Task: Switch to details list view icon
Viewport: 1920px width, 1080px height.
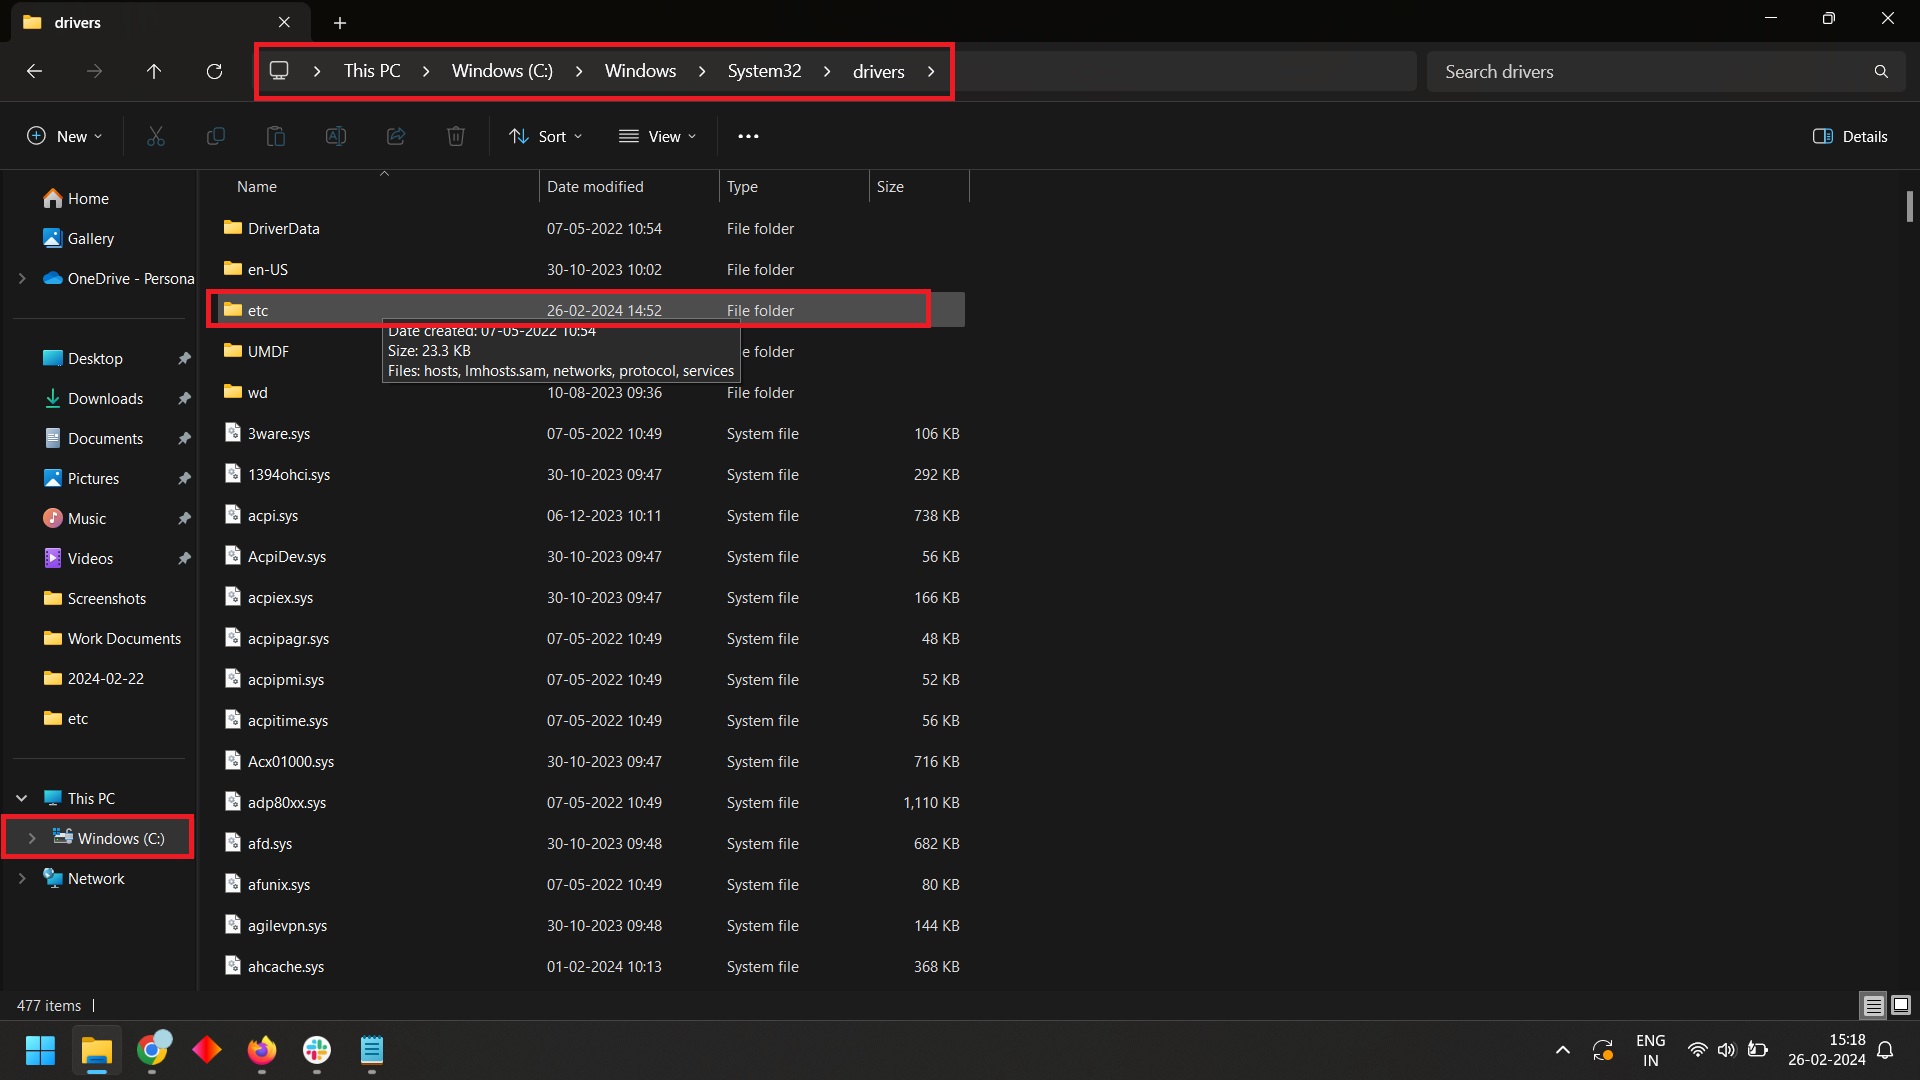Action: coord(1873,1005)
